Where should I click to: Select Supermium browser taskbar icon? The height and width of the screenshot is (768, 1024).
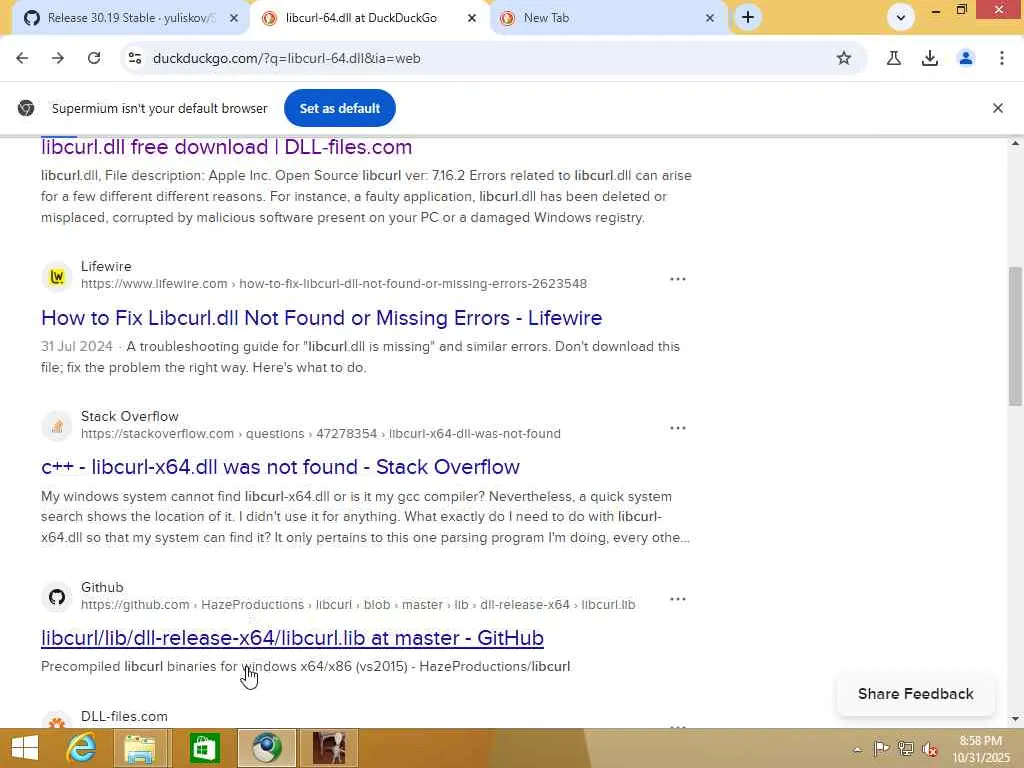pos(267,748)
